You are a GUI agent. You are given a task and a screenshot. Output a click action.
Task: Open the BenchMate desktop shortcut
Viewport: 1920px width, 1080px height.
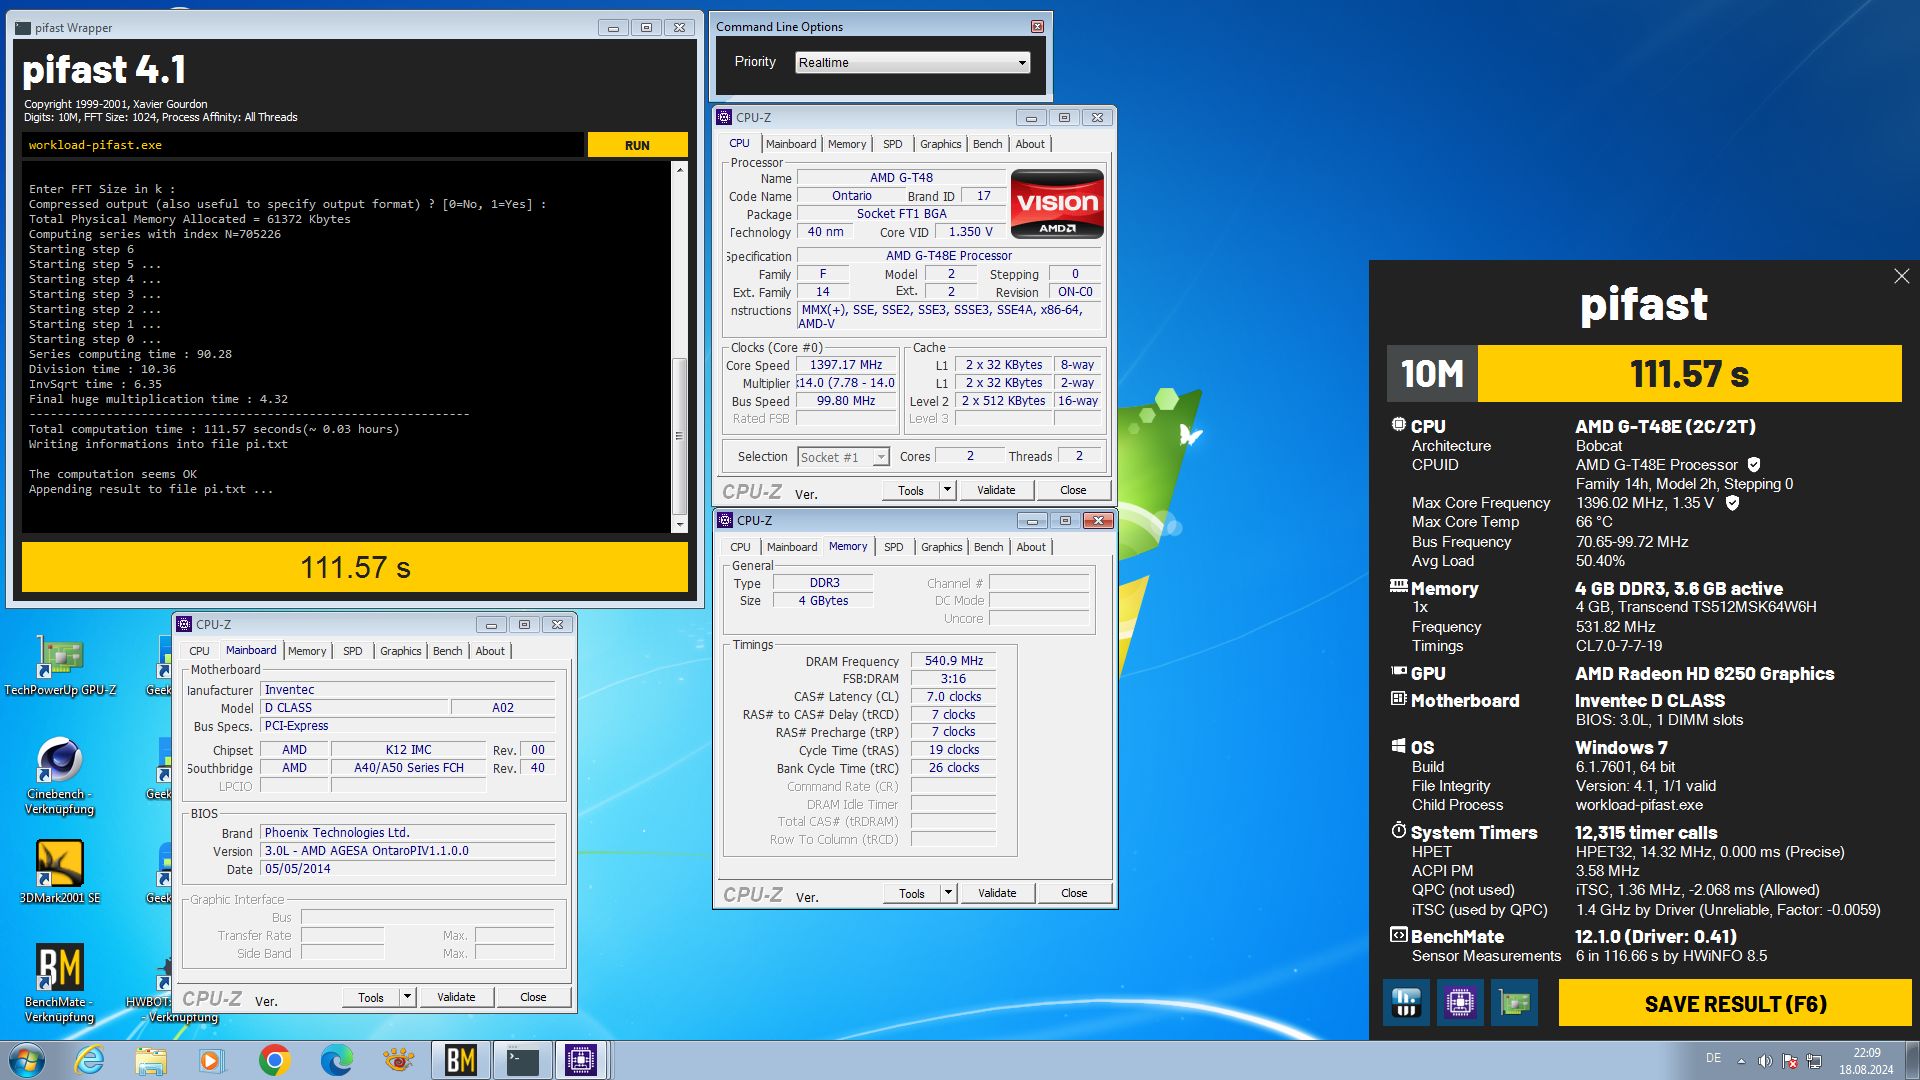pos(60,983)
